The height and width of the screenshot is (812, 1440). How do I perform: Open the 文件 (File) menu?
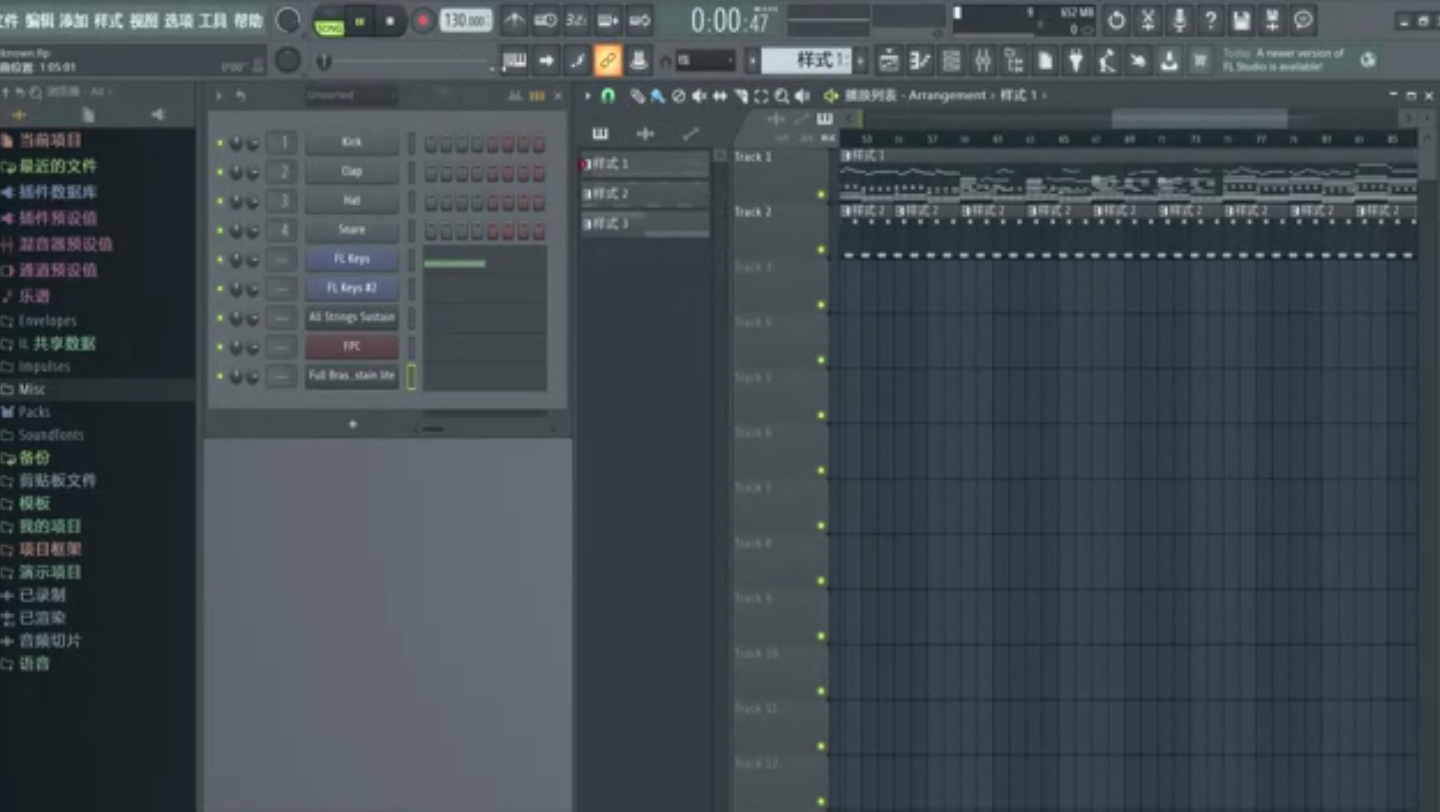tap(9, 20)
